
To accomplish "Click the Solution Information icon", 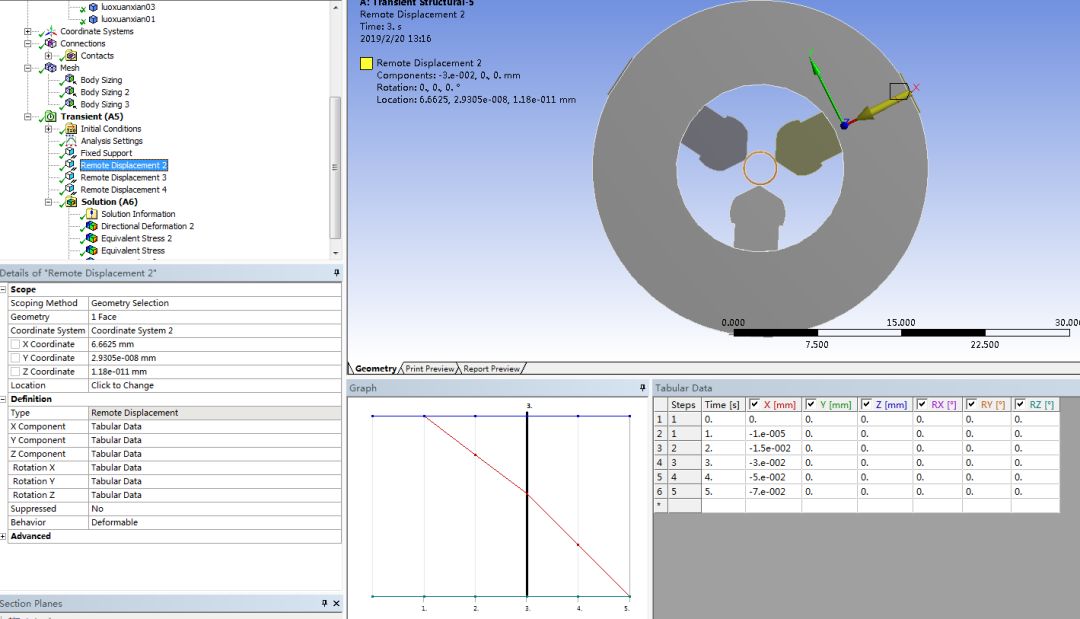I will tap(92, 214).
